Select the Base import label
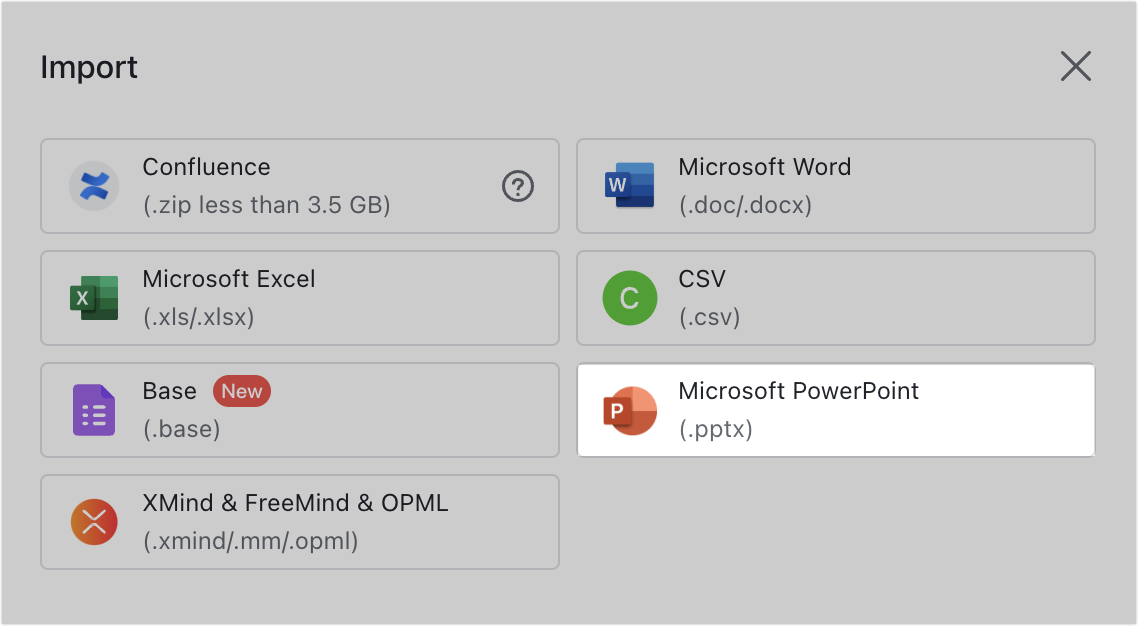 169,391
